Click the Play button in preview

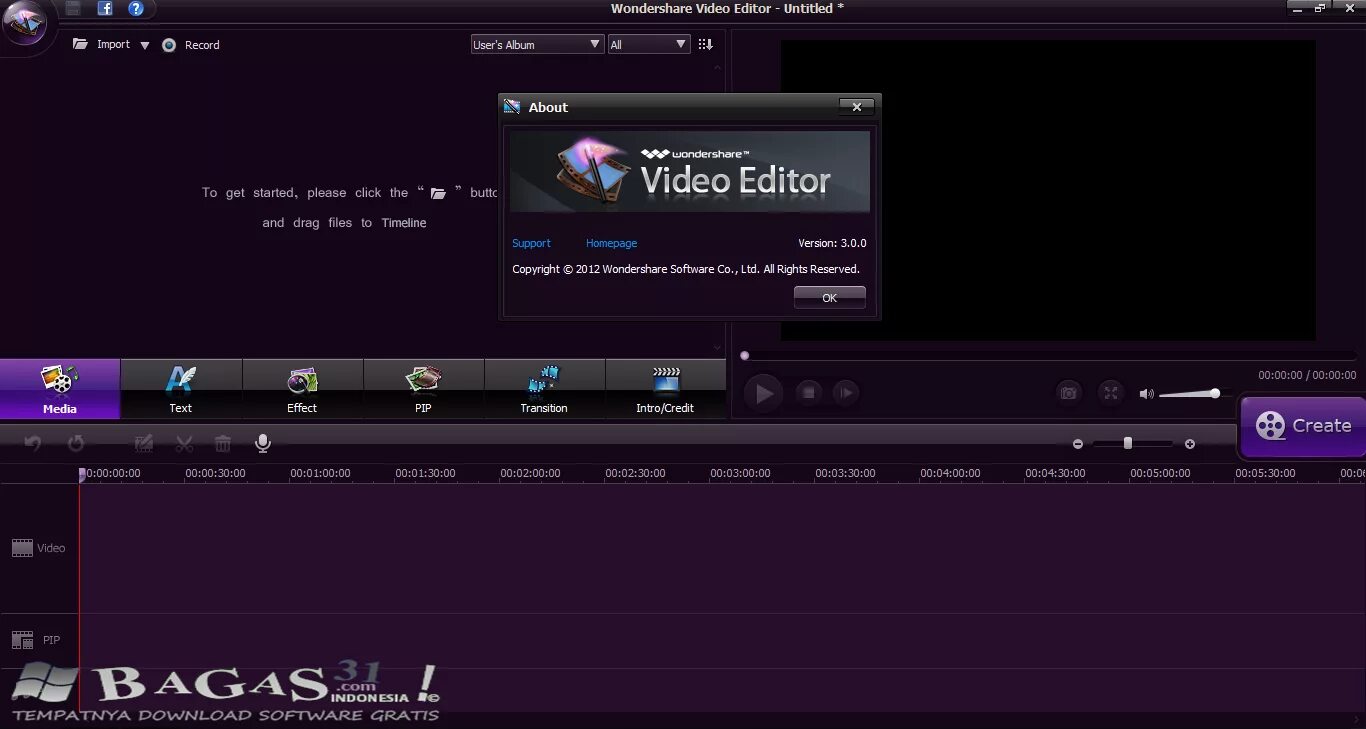pyautogui.click(x=764, y=393)
